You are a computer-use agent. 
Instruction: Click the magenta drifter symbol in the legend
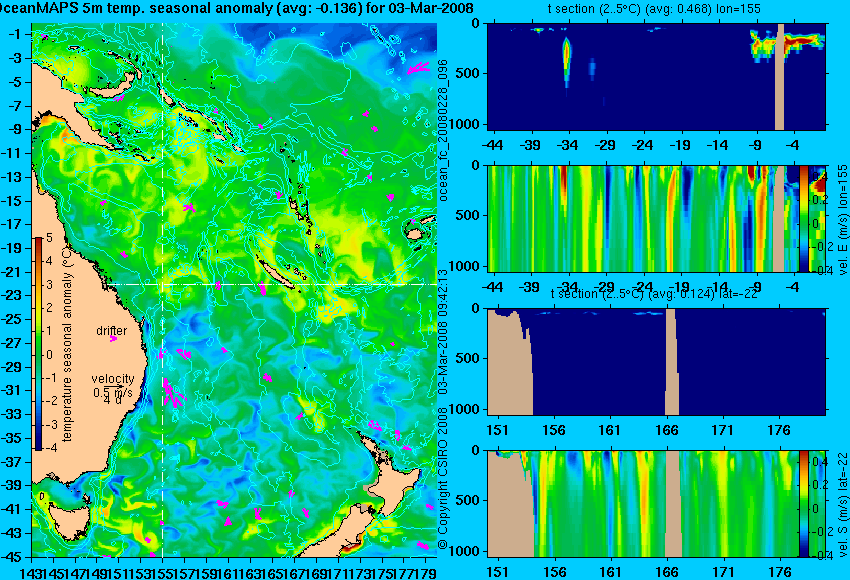113,339
